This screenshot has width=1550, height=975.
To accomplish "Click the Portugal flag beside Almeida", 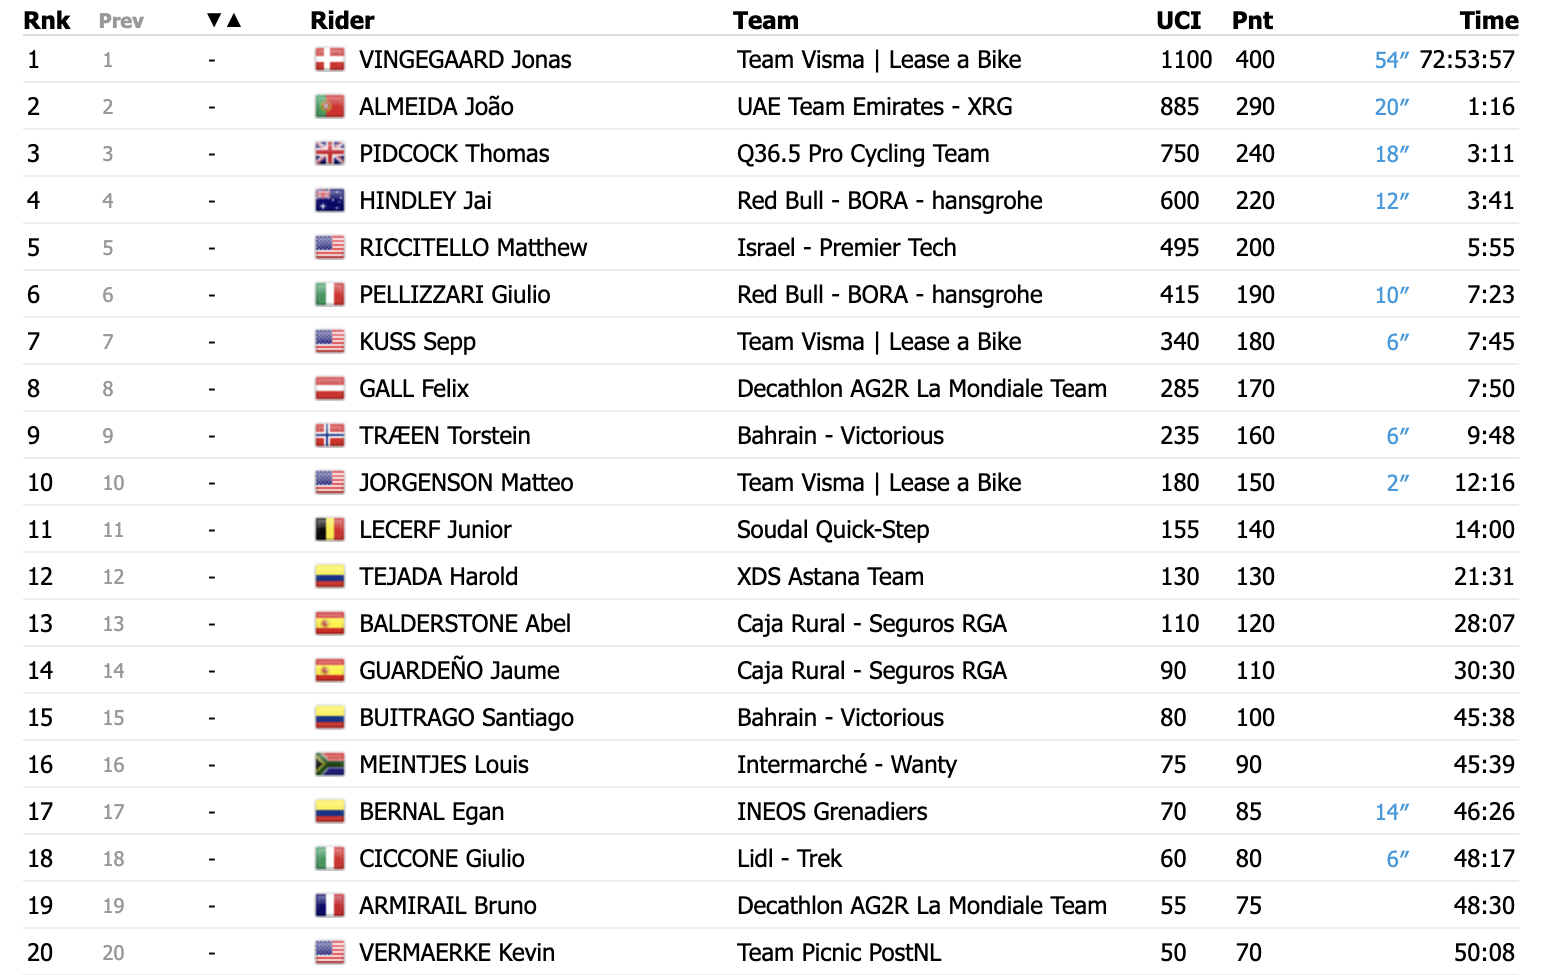I will pyautogui.click(x=329, y=107).
